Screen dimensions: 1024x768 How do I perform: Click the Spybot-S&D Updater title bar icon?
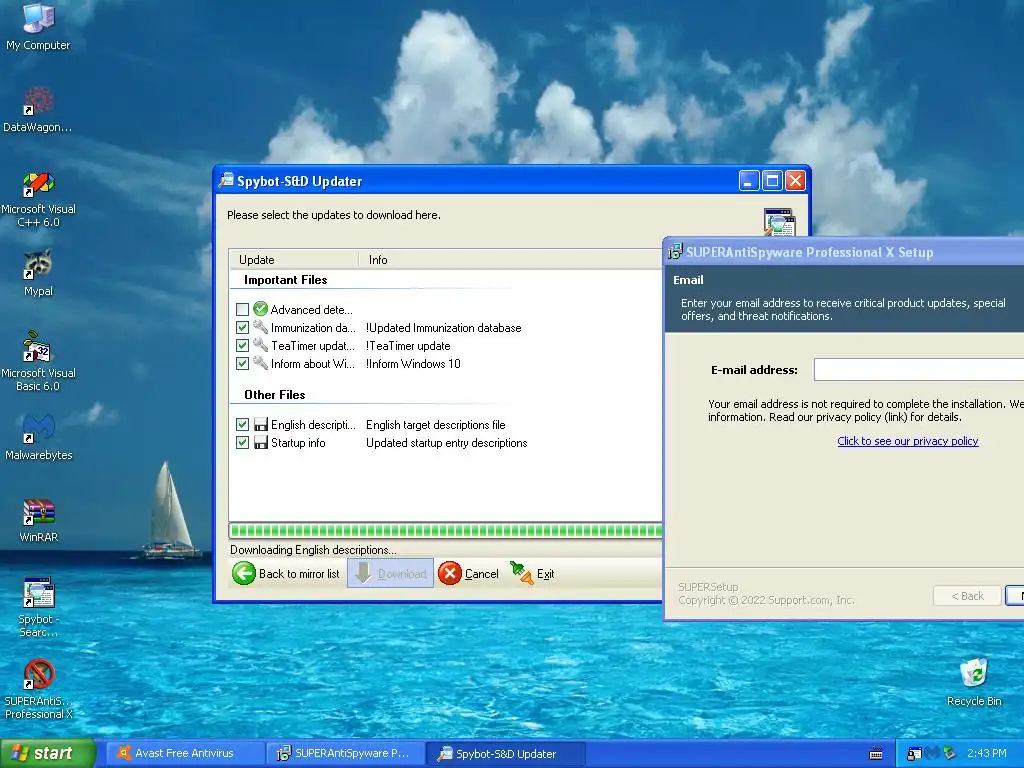point(227,180)
